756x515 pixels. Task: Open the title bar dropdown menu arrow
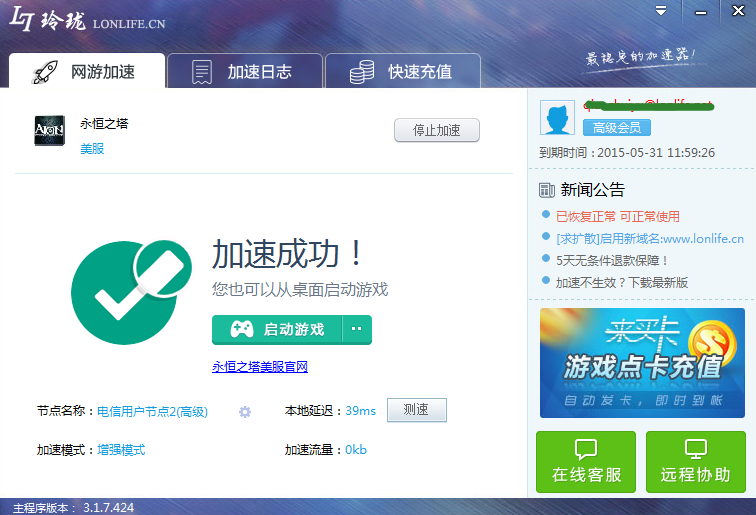point(661,11)
